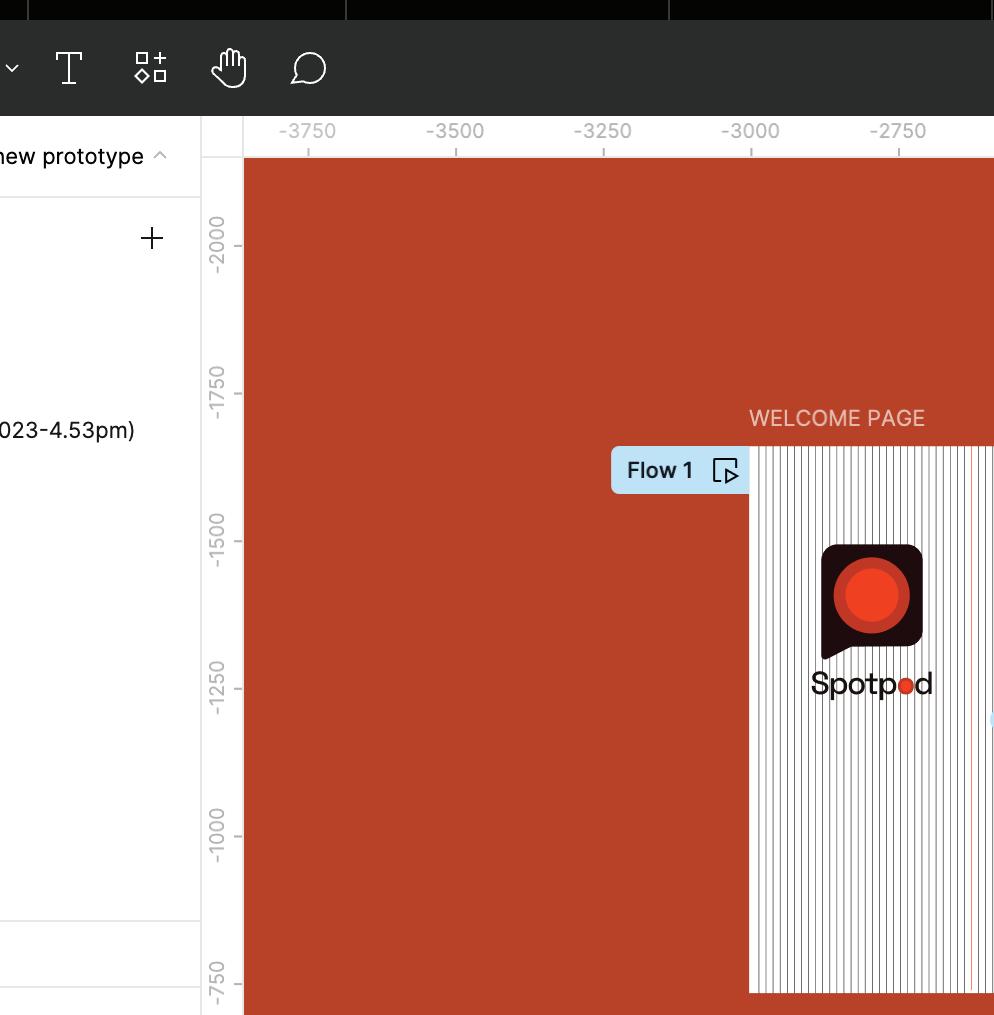Screen dimensions: 994x1015
Task: Collapse the pages list chevron next to 'new prototype'
Action: click(160, 155)
